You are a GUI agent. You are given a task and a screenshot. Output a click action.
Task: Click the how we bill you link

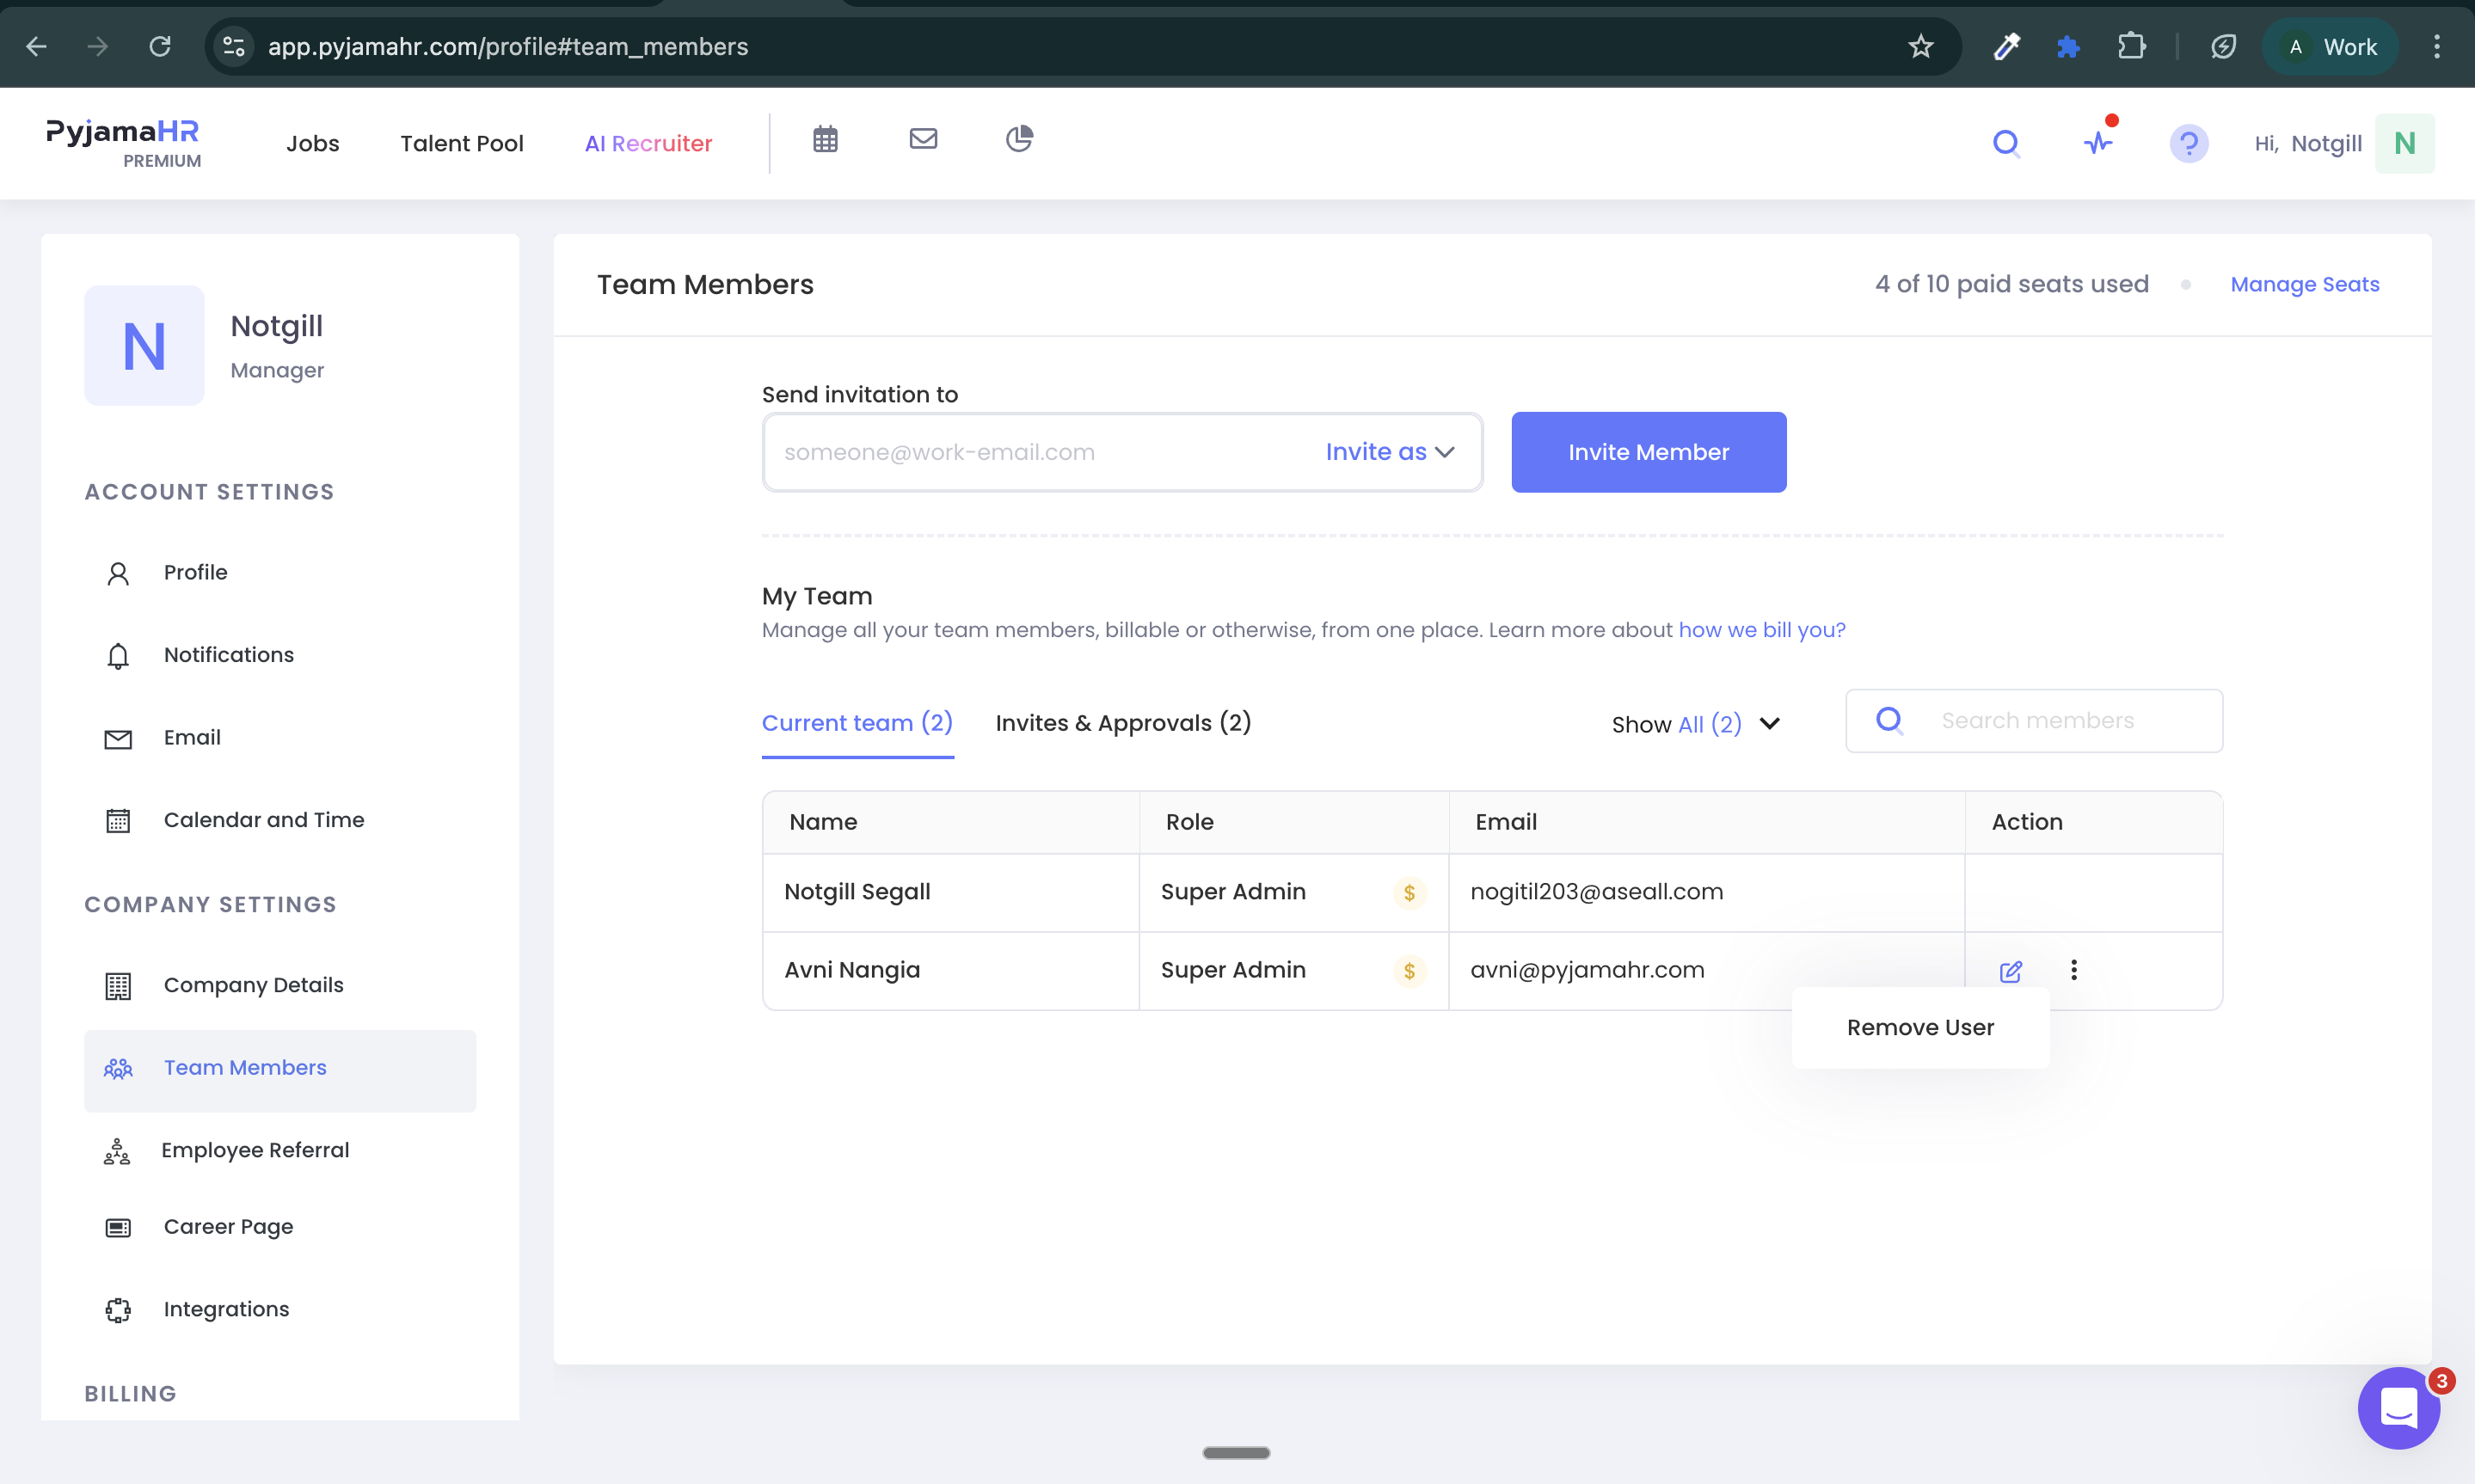coord(1762,630)
